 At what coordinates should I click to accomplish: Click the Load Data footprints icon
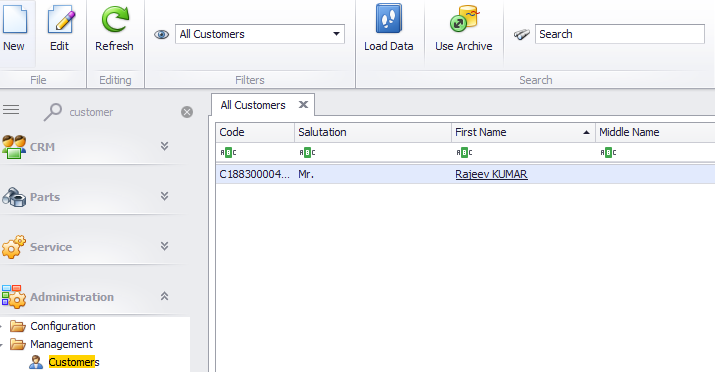[x=389, y=19]
